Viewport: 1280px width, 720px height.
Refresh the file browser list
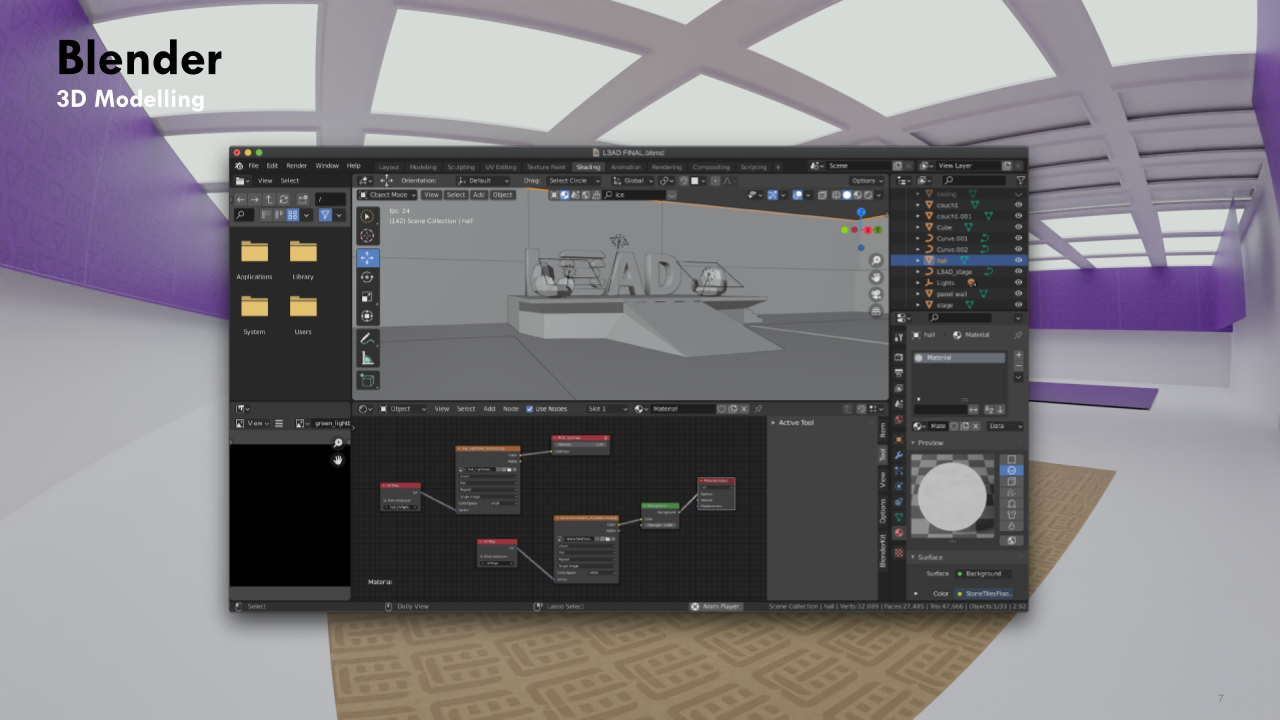pyautogui.click(x=284, y=199)
